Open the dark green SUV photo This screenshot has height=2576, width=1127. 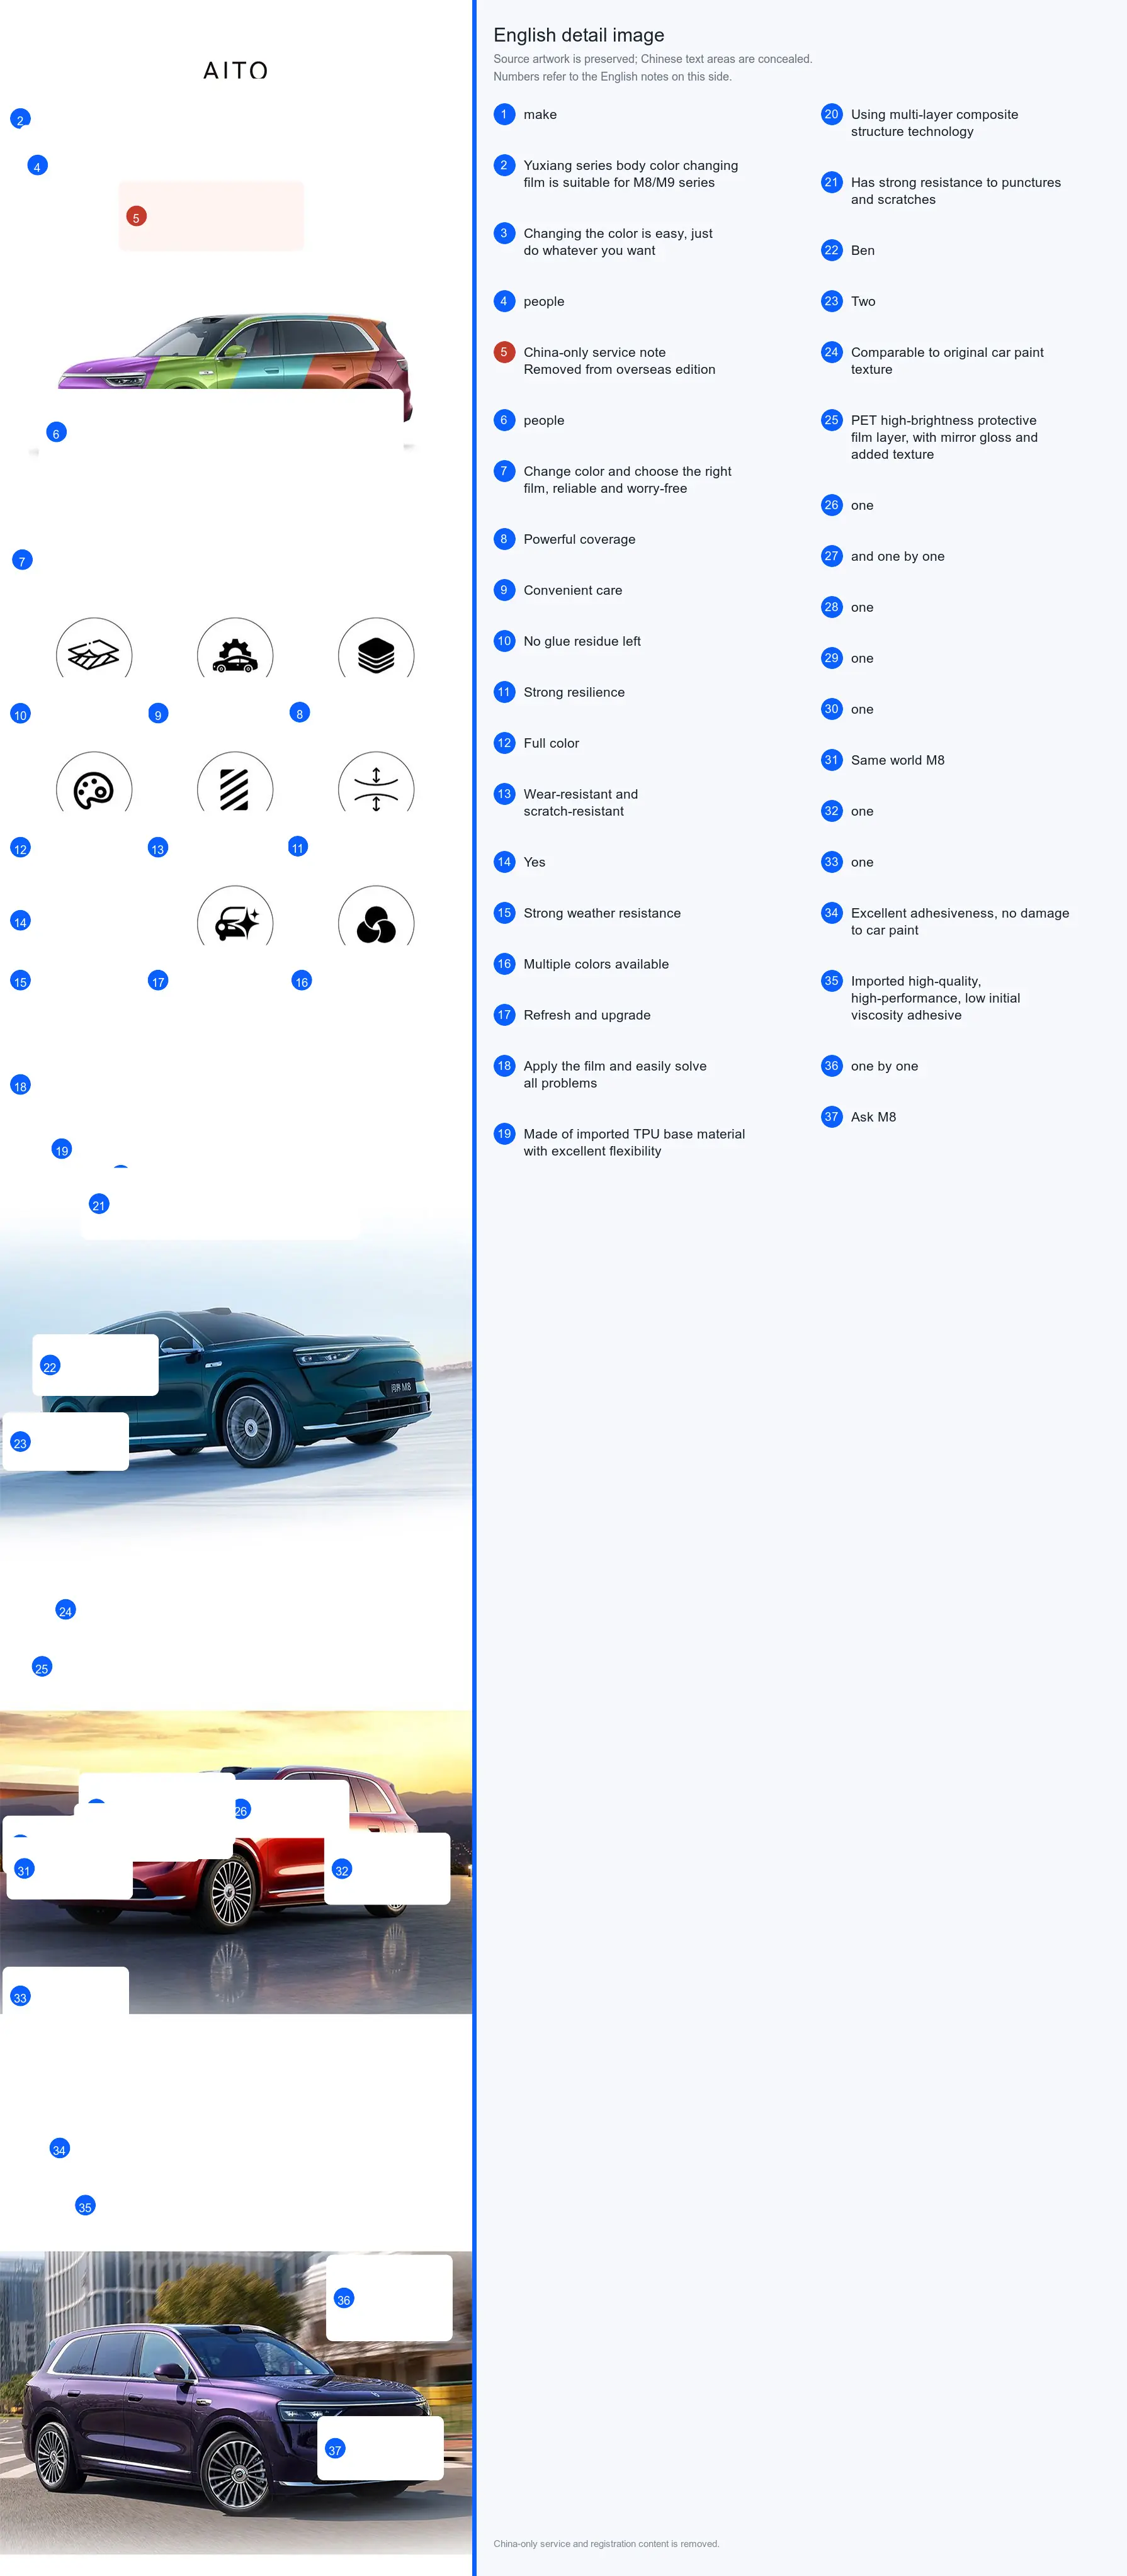tap(236, 1385)
